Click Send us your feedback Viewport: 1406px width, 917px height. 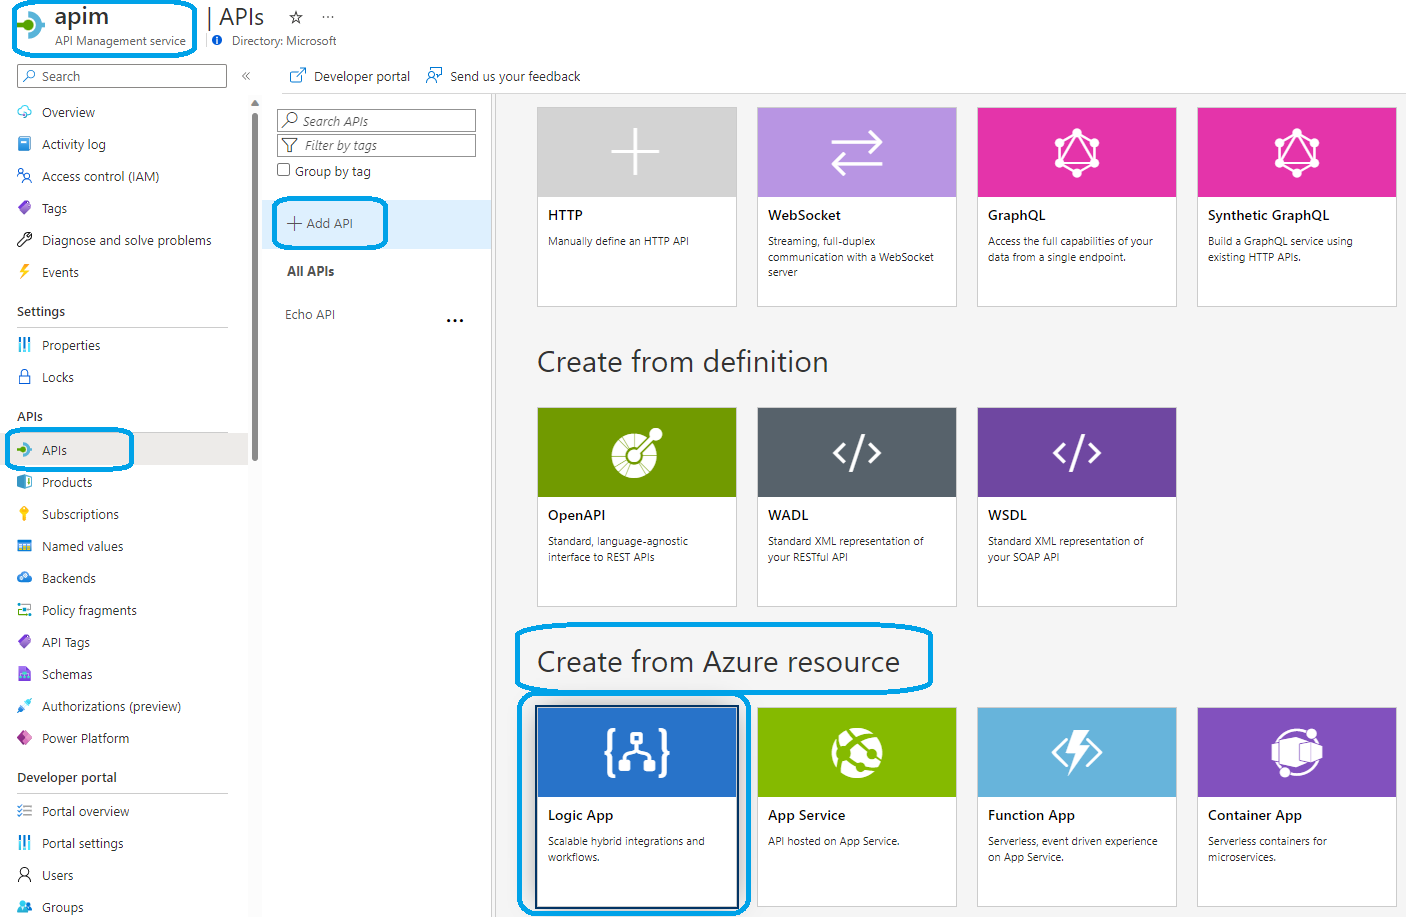pos(503,76)
